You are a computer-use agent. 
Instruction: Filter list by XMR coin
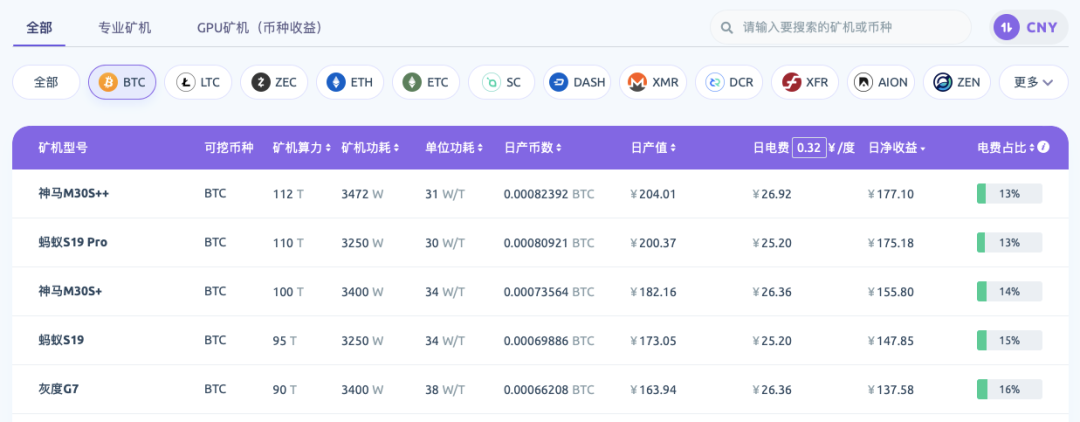click(653, 82)
